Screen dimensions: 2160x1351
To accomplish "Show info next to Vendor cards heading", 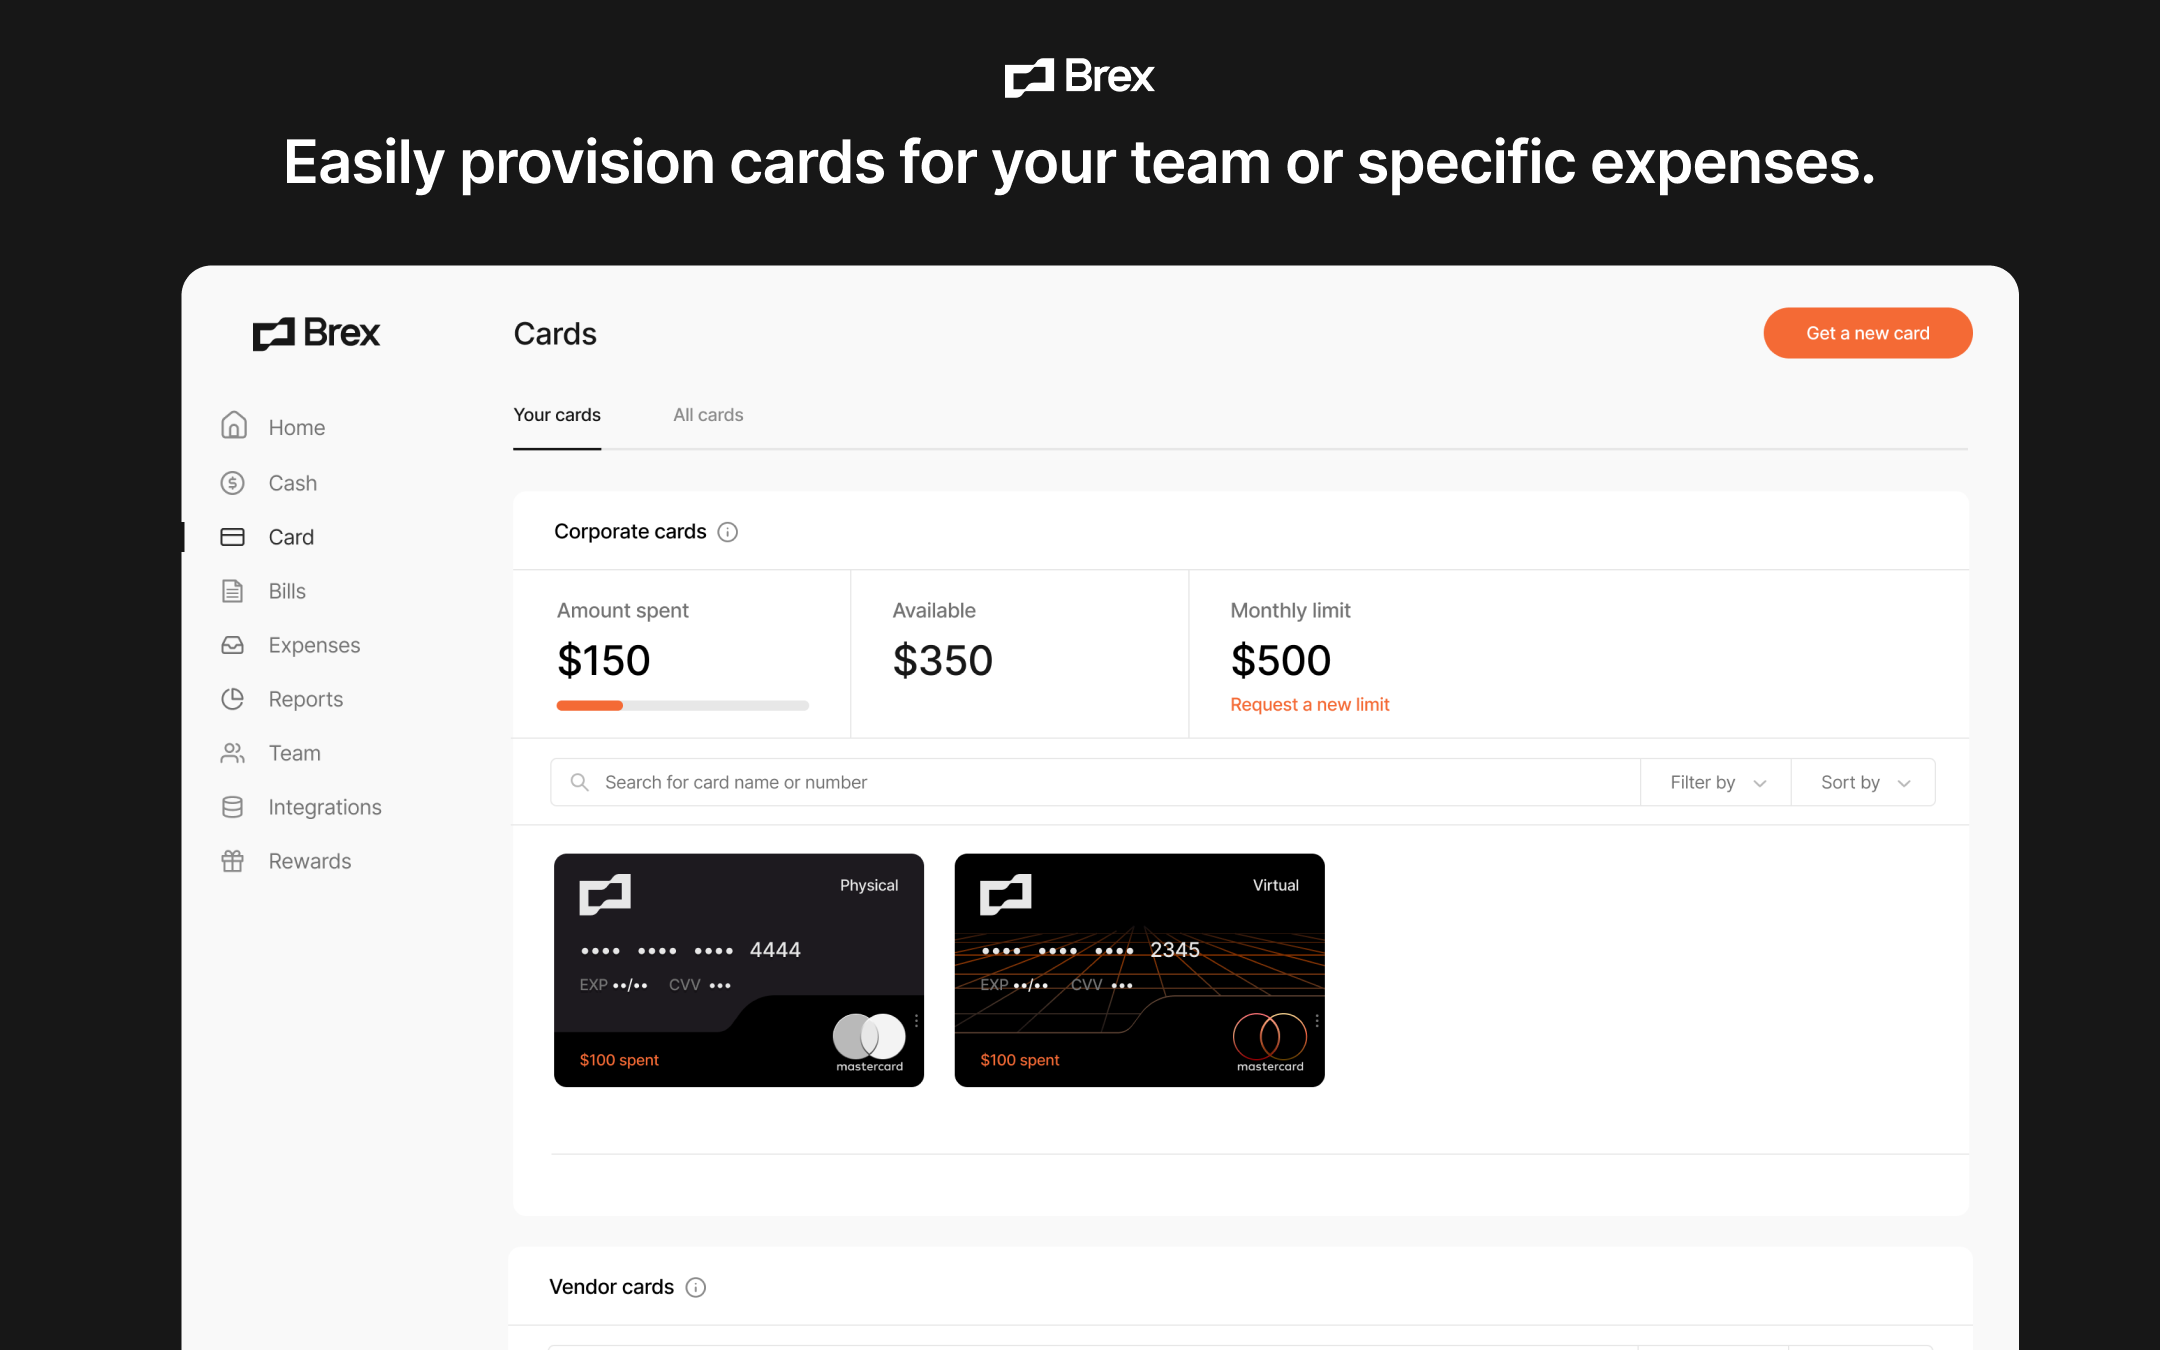I will tap(696, 1287).
